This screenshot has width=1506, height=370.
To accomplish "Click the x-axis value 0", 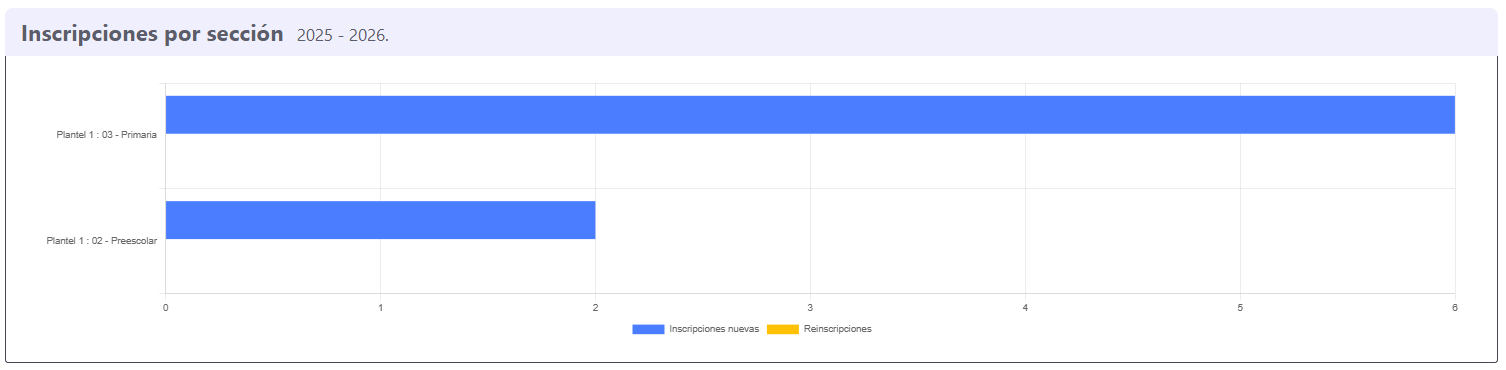I will coord(165,307).
